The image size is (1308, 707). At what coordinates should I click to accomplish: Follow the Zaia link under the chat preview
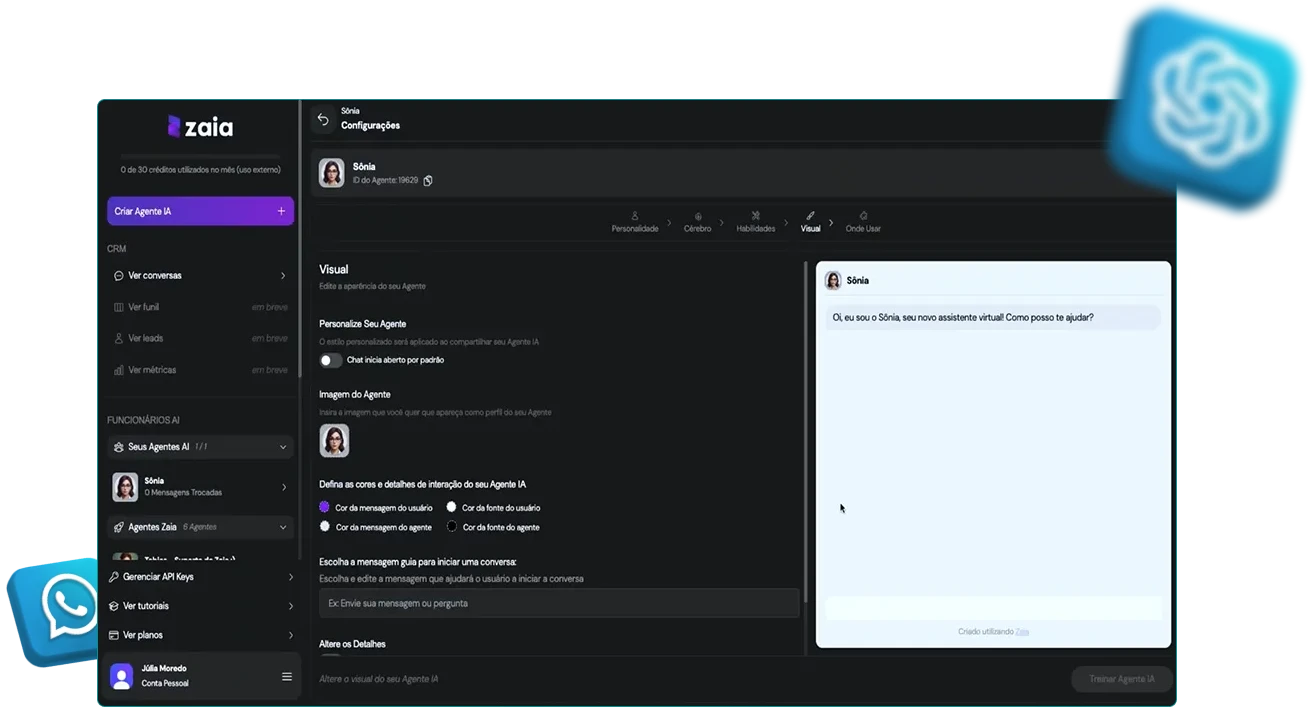(1022, 632)
